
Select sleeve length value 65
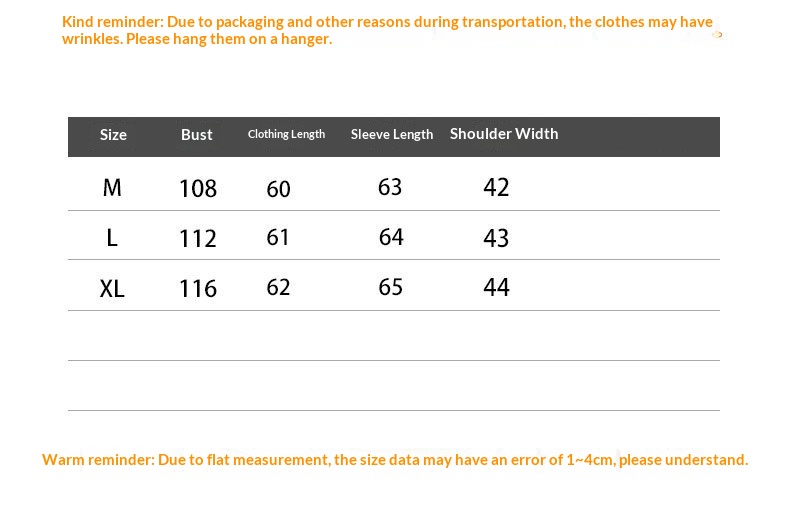(x=390, y=287)
